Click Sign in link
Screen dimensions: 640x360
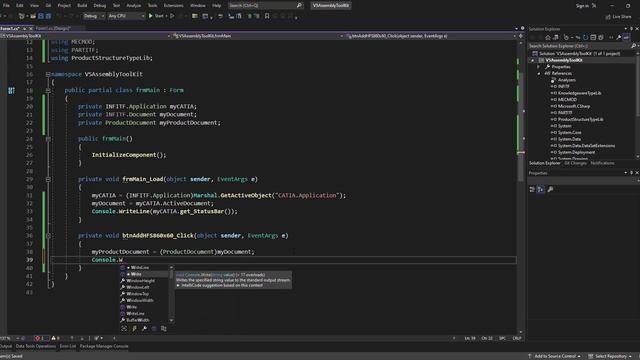click(x=582, y=6)
